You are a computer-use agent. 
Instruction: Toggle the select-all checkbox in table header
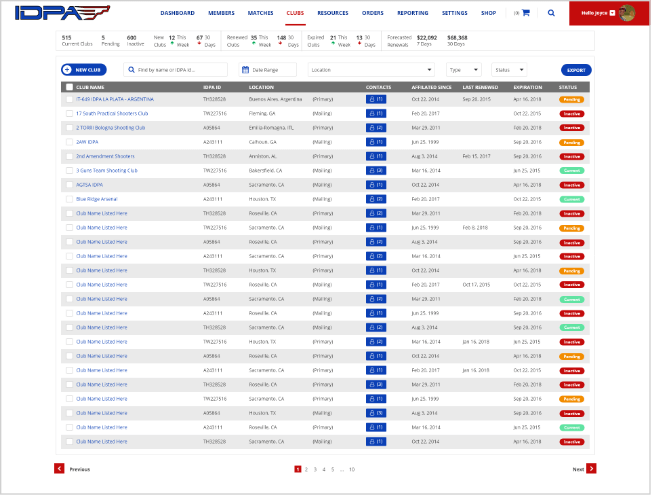click(69, 87)
